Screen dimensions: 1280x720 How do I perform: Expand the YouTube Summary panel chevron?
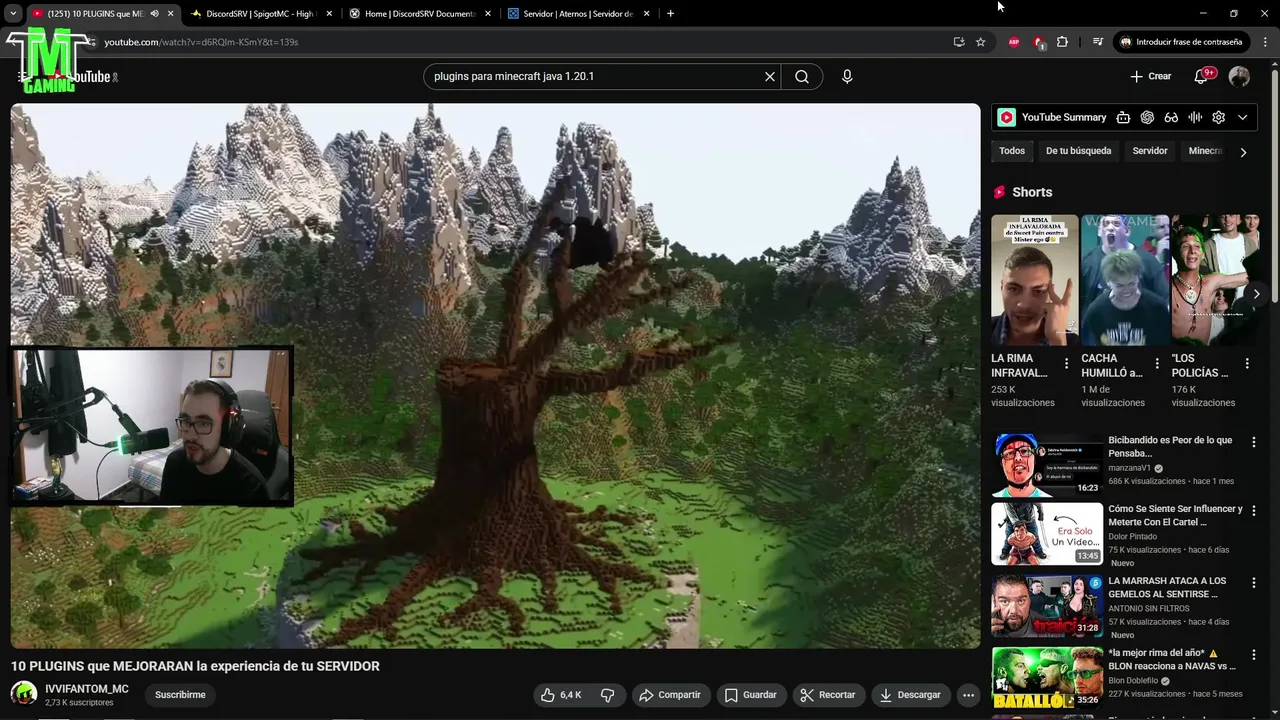click(1243, 117)
